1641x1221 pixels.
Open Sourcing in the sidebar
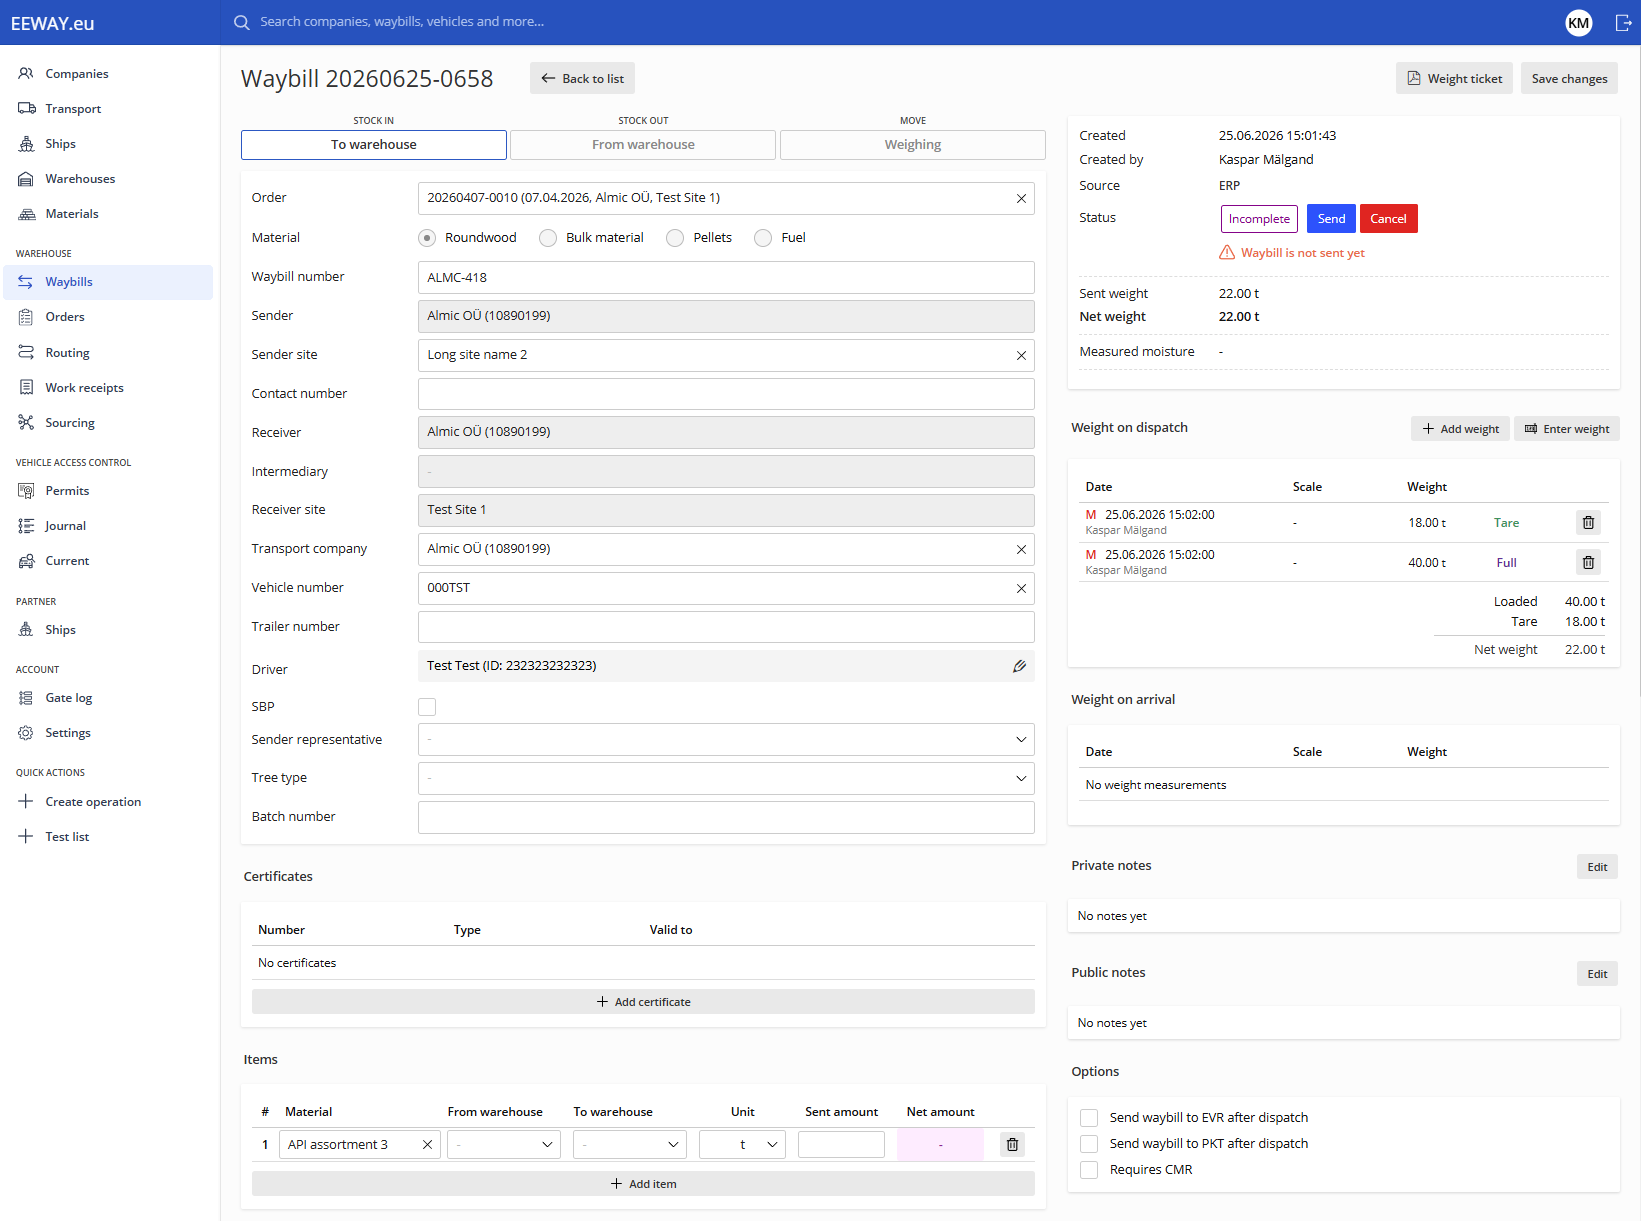(x=69, y=422)
